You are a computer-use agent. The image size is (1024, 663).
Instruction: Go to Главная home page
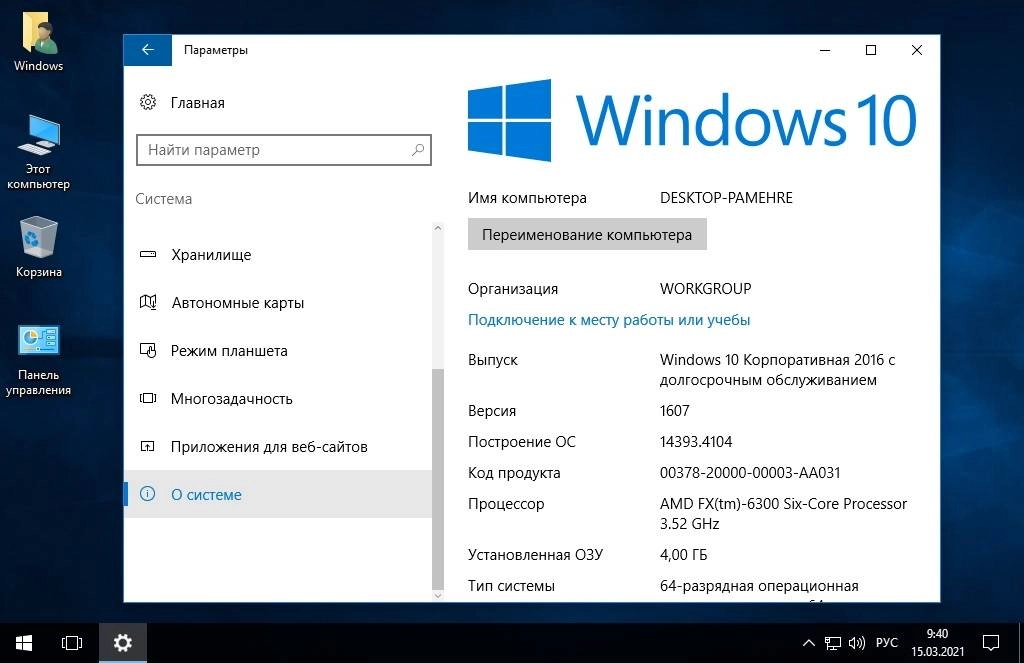[x=197, y=103]
